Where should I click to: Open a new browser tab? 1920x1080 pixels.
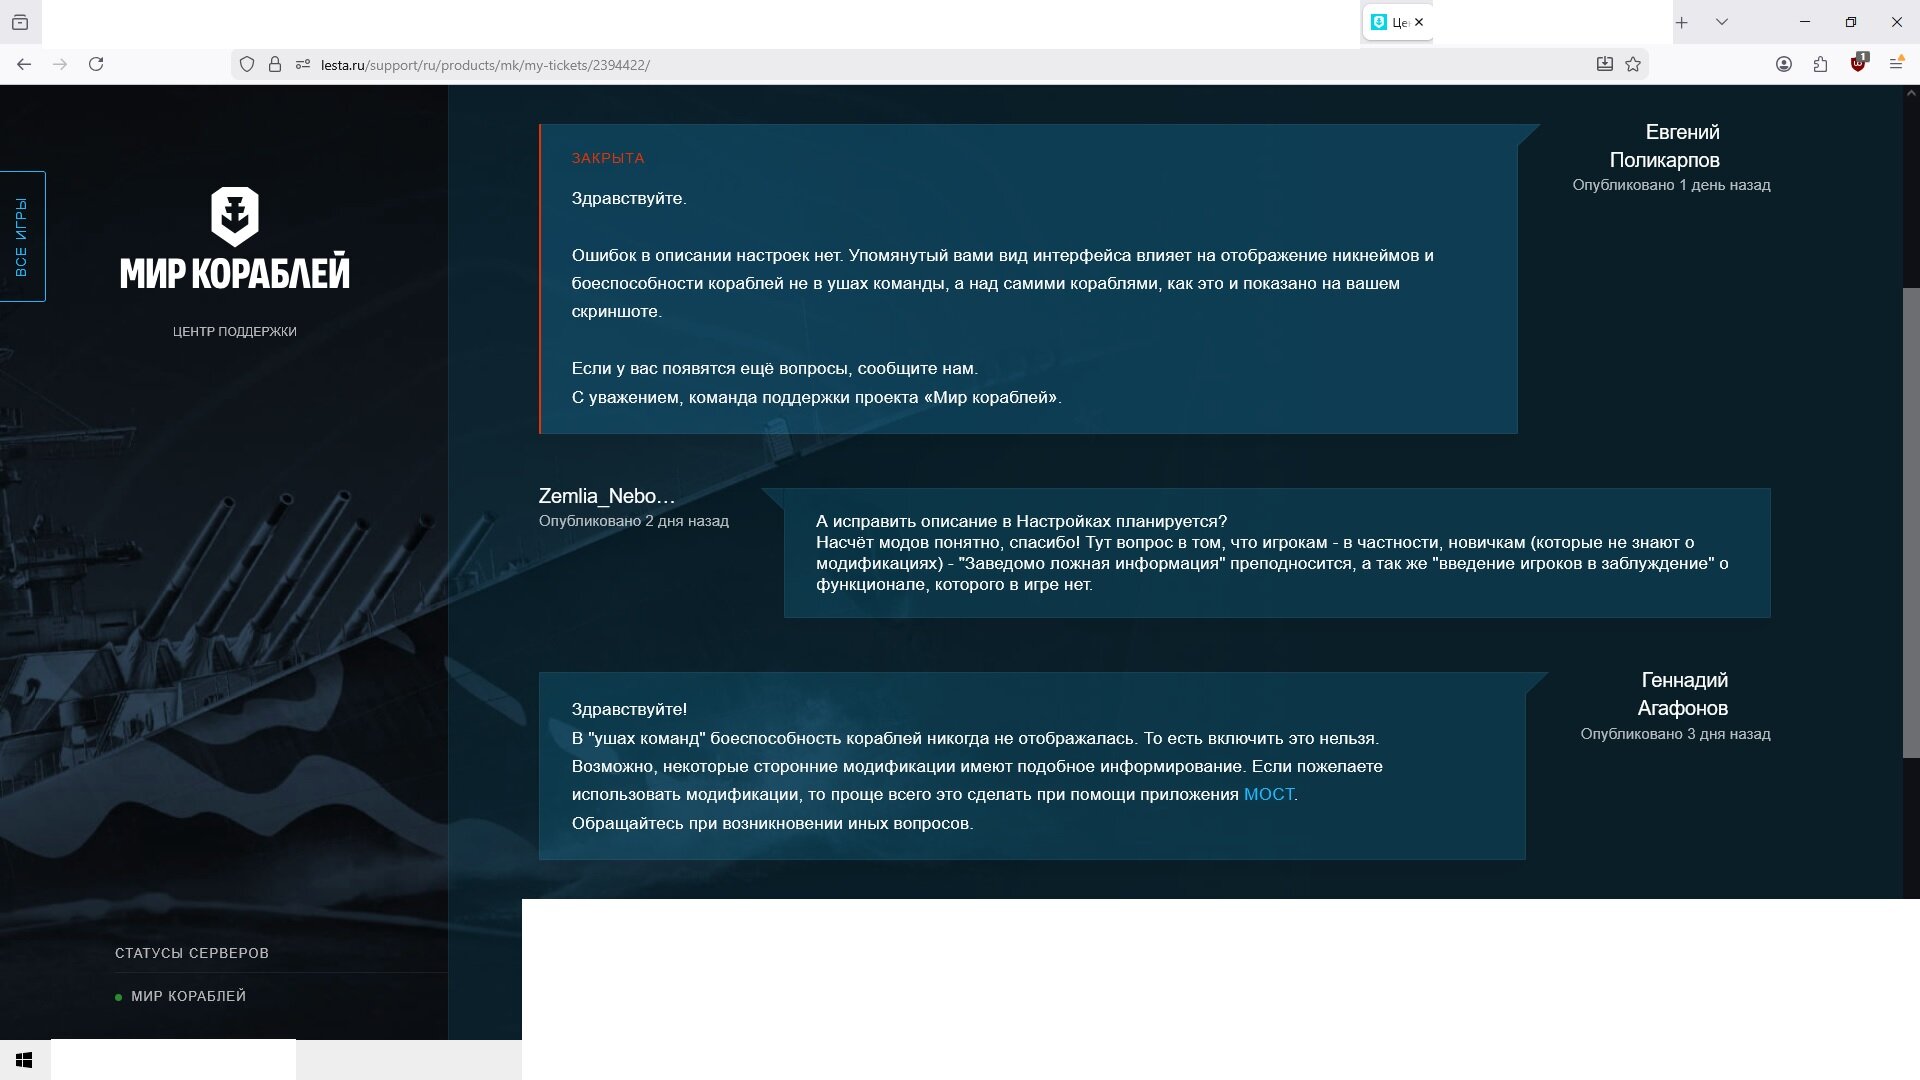[x=1682, y=22]
